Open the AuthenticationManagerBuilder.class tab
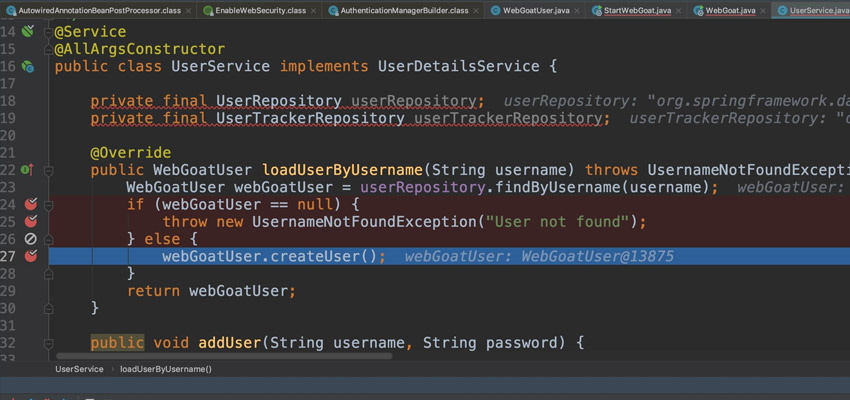The width and height of the screenshot is (850, 400). point(403,11)
